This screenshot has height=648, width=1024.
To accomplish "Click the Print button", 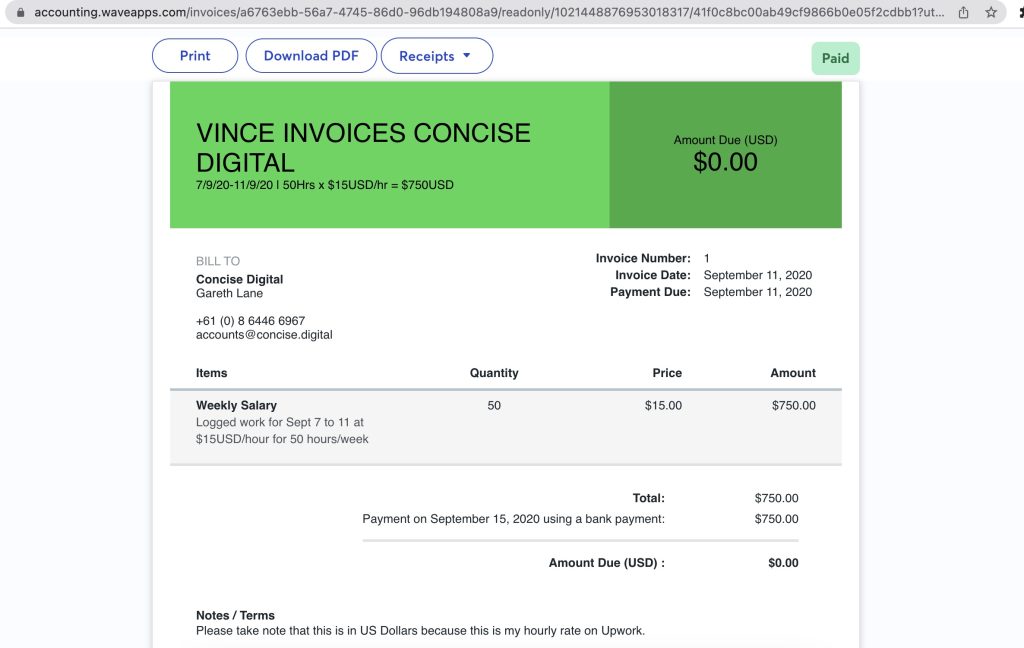I will click(195, 56).
